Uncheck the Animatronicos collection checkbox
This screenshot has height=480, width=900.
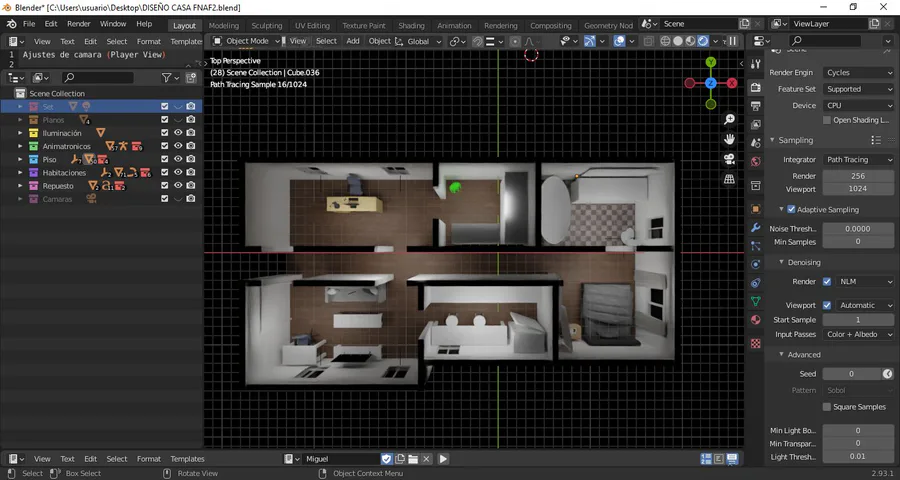pos(165,146)
